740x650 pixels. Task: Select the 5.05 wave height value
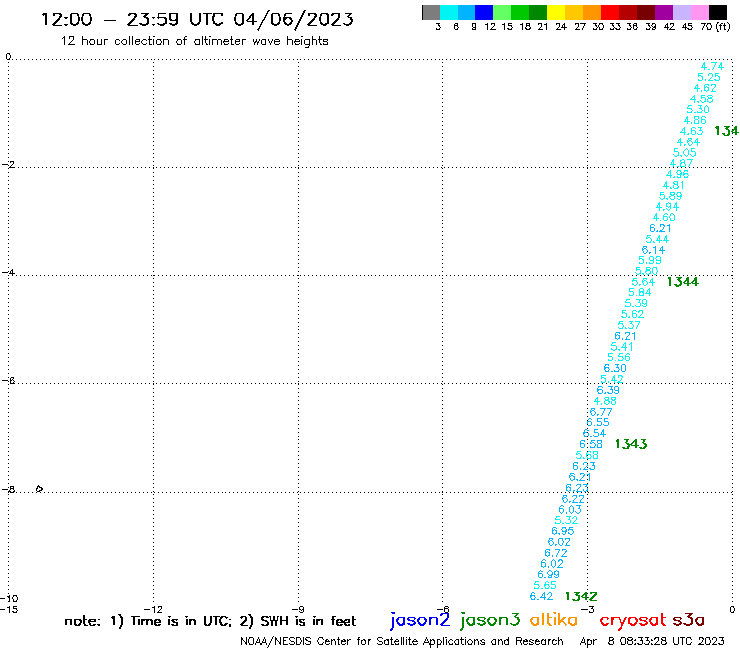pos(685,153)
